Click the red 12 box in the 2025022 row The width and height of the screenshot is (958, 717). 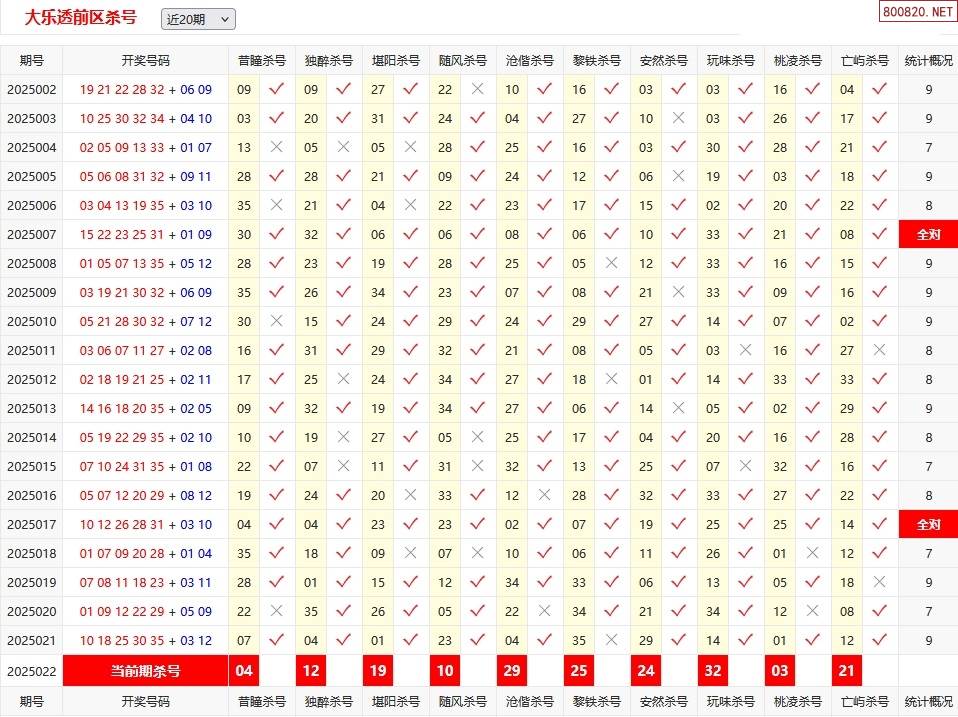[x=311, y=671]
